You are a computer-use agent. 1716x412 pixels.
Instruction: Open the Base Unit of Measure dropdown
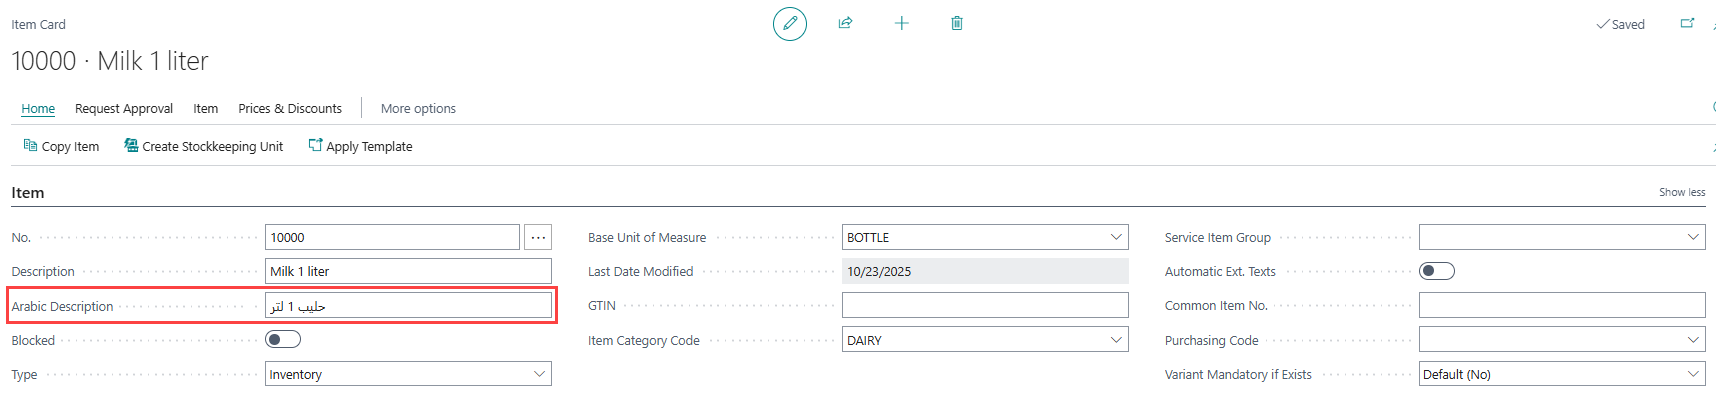point(1116,237)
